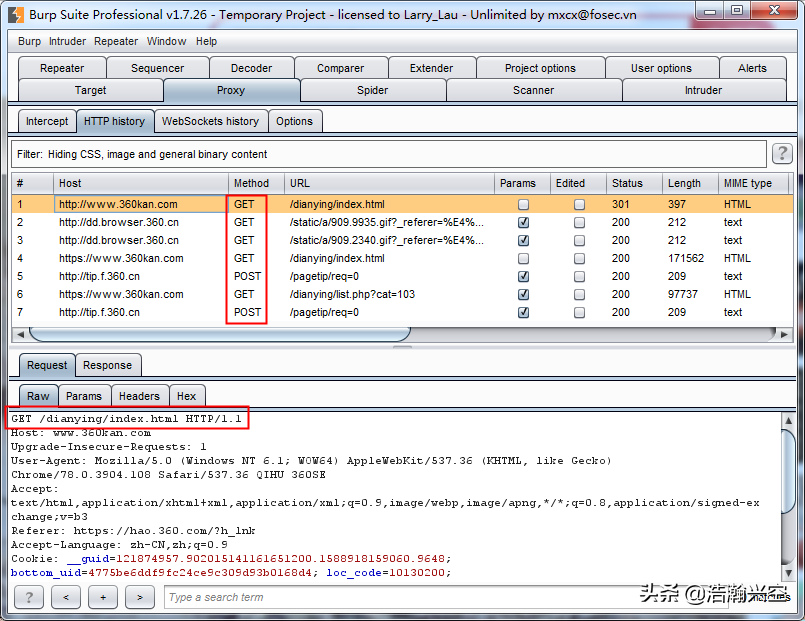Viewport: 805px width, 621px height.
Task: Click the horizontal scrollbar thumb of history table
Action: pos(220,334)
